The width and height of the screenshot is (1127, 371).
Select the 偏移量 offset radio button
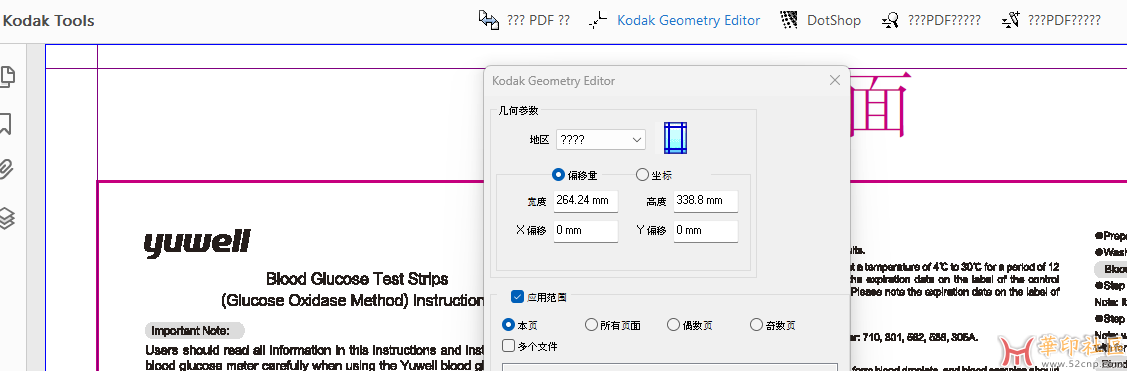pos(558,175)
